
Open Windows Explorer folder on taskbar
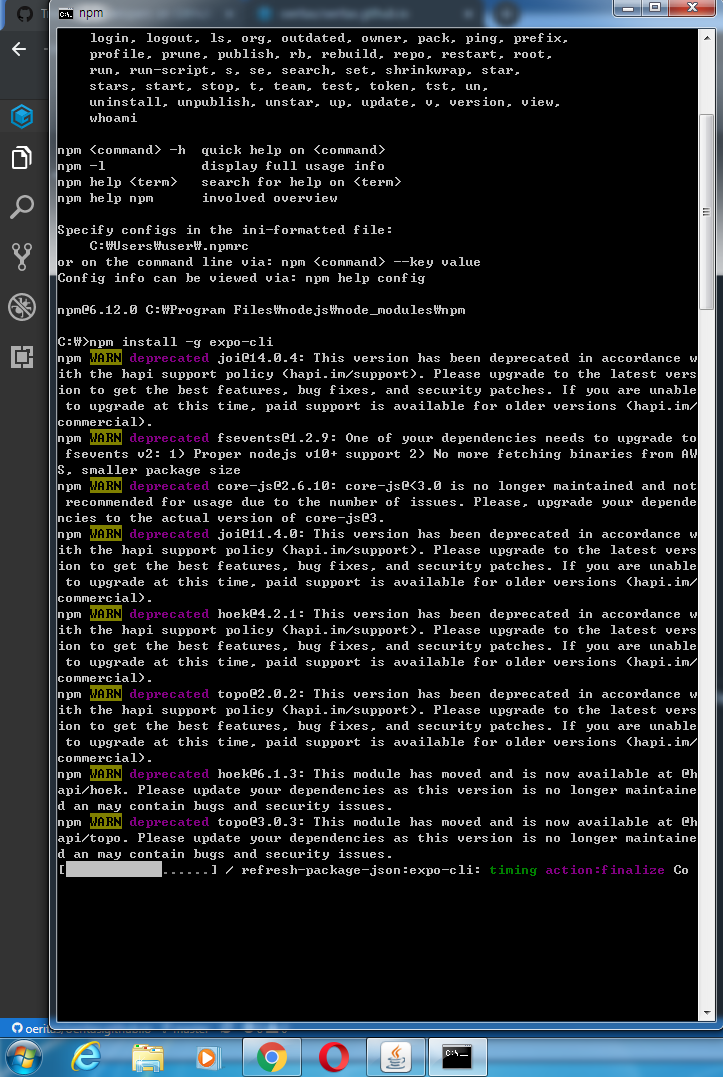148,1058
